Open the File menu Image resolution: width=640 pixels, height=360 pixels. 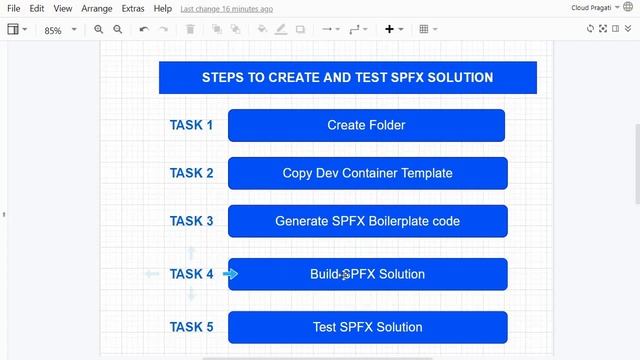(x=13, y=9)
